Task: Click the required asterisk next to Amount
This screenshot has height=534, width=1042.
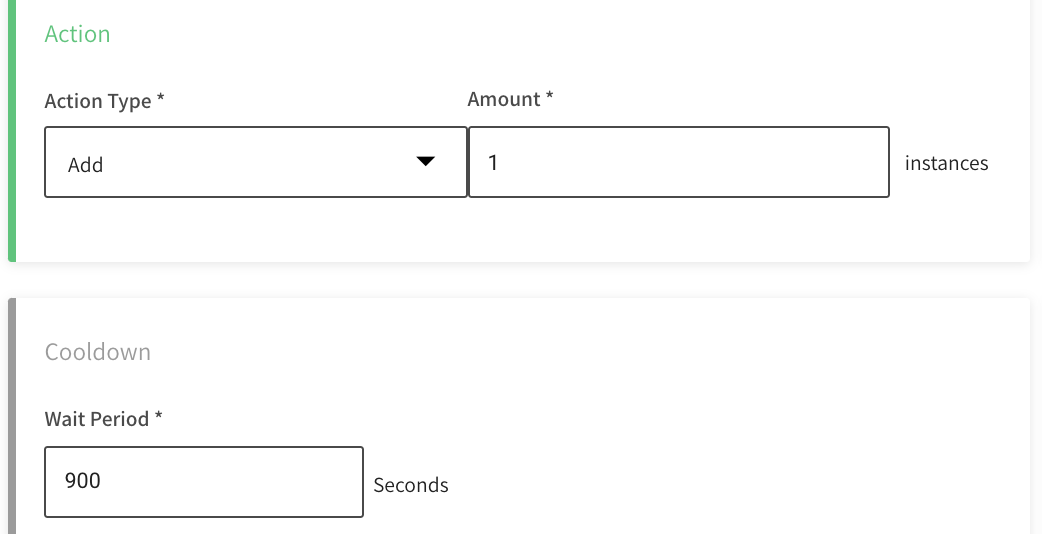Action: tap(549, 98)
